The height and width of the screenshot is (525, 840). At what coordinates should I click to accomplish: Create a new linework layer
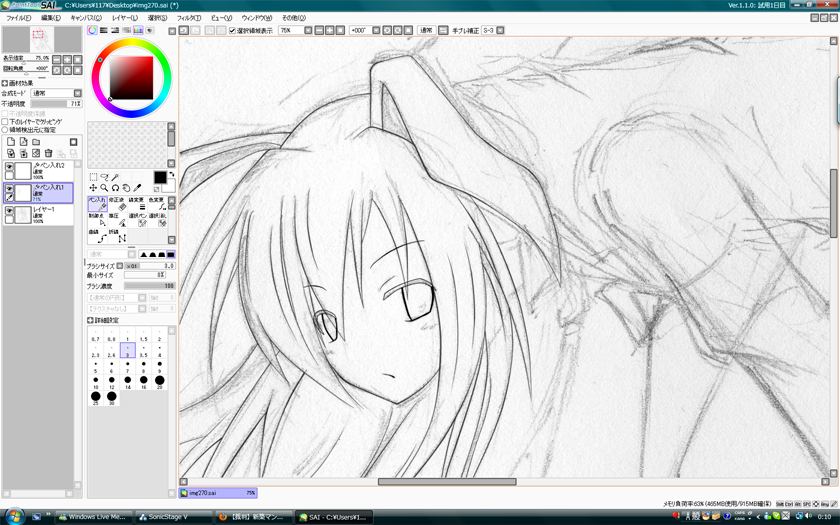coord(24,142)
